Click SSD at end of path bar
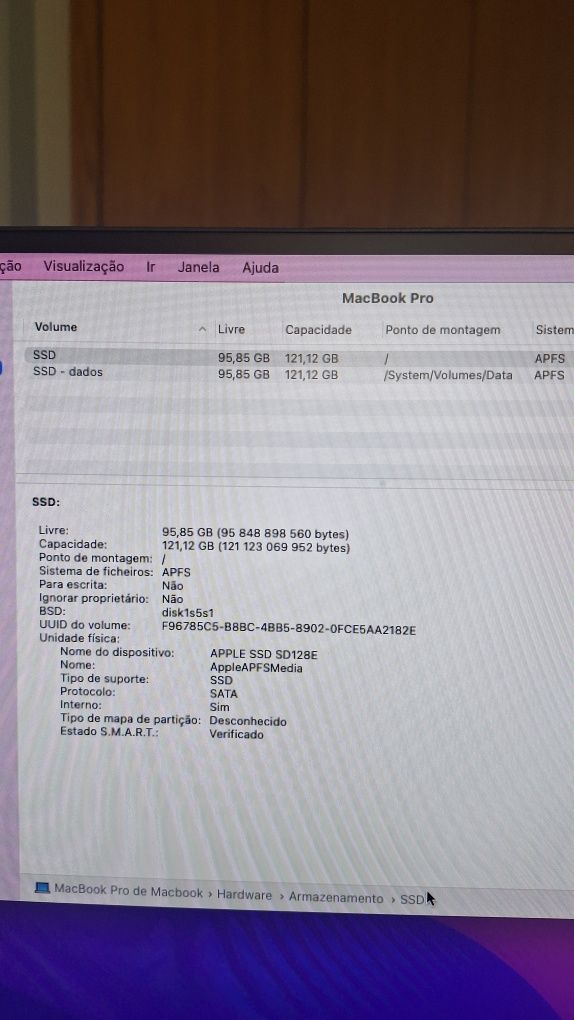This screenshot has height=1020, width=574. [x=411, y=900]
